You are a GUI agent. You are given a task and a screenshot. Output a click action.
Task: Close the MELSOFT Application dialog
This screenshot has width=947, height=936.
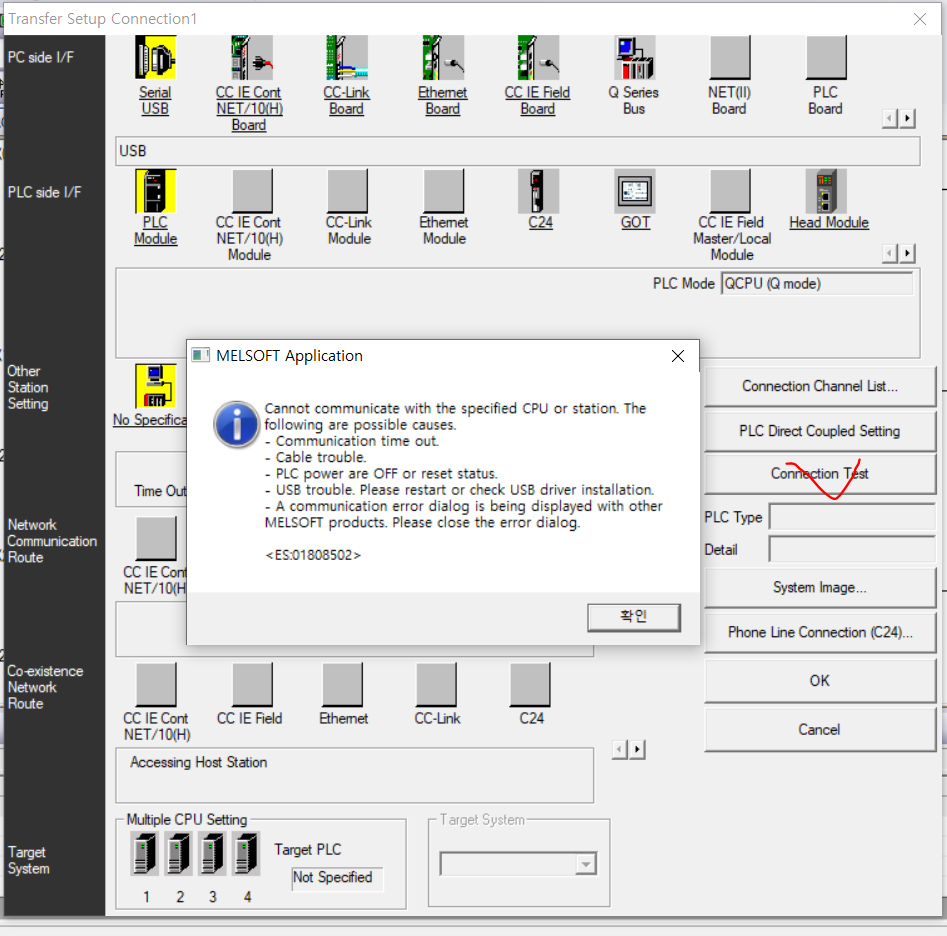(678, 356)
